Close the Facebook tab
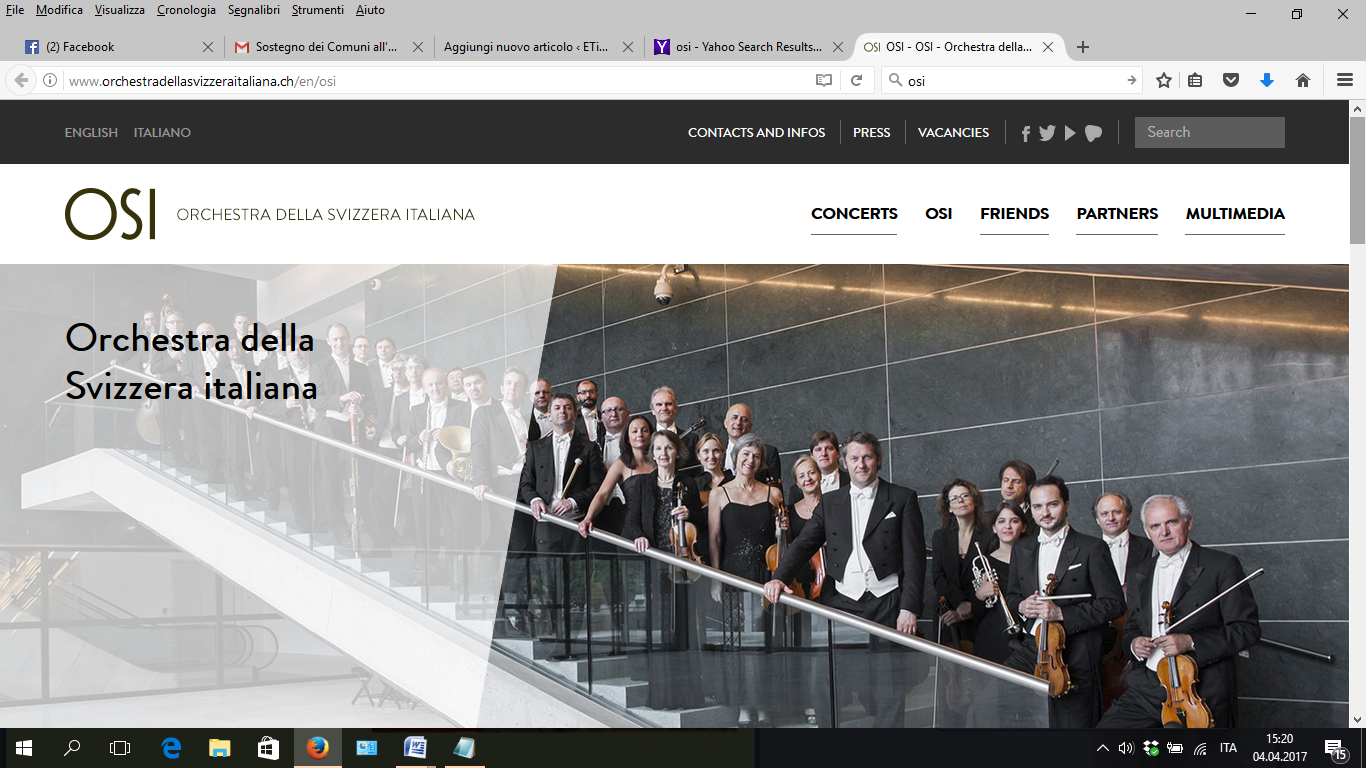 [208, 47]
